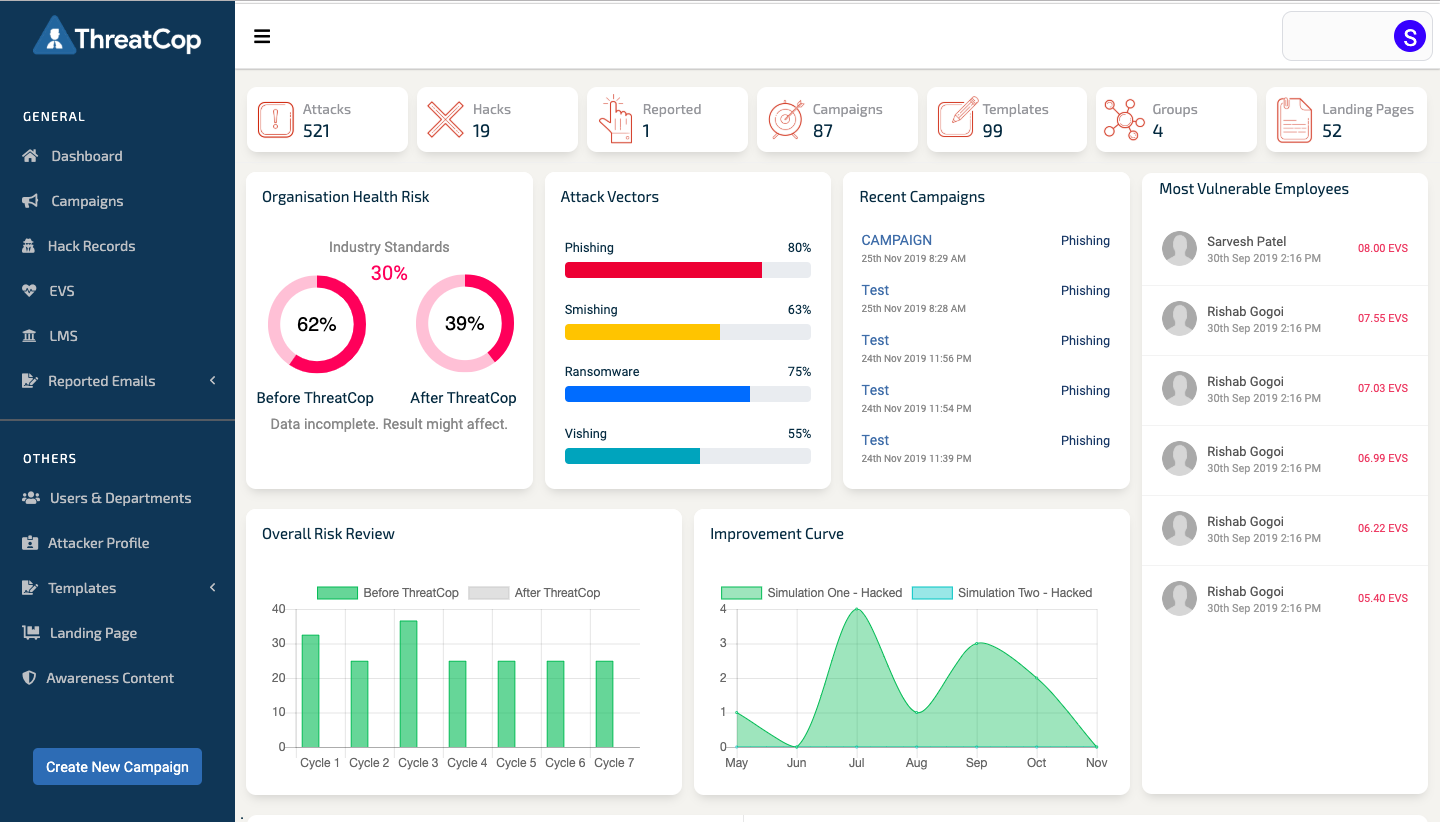Image resolution: width=1440 pixels, height=822 pixels.
Task: Click the Templates pencil icon
Action: (x=957, y=118)
